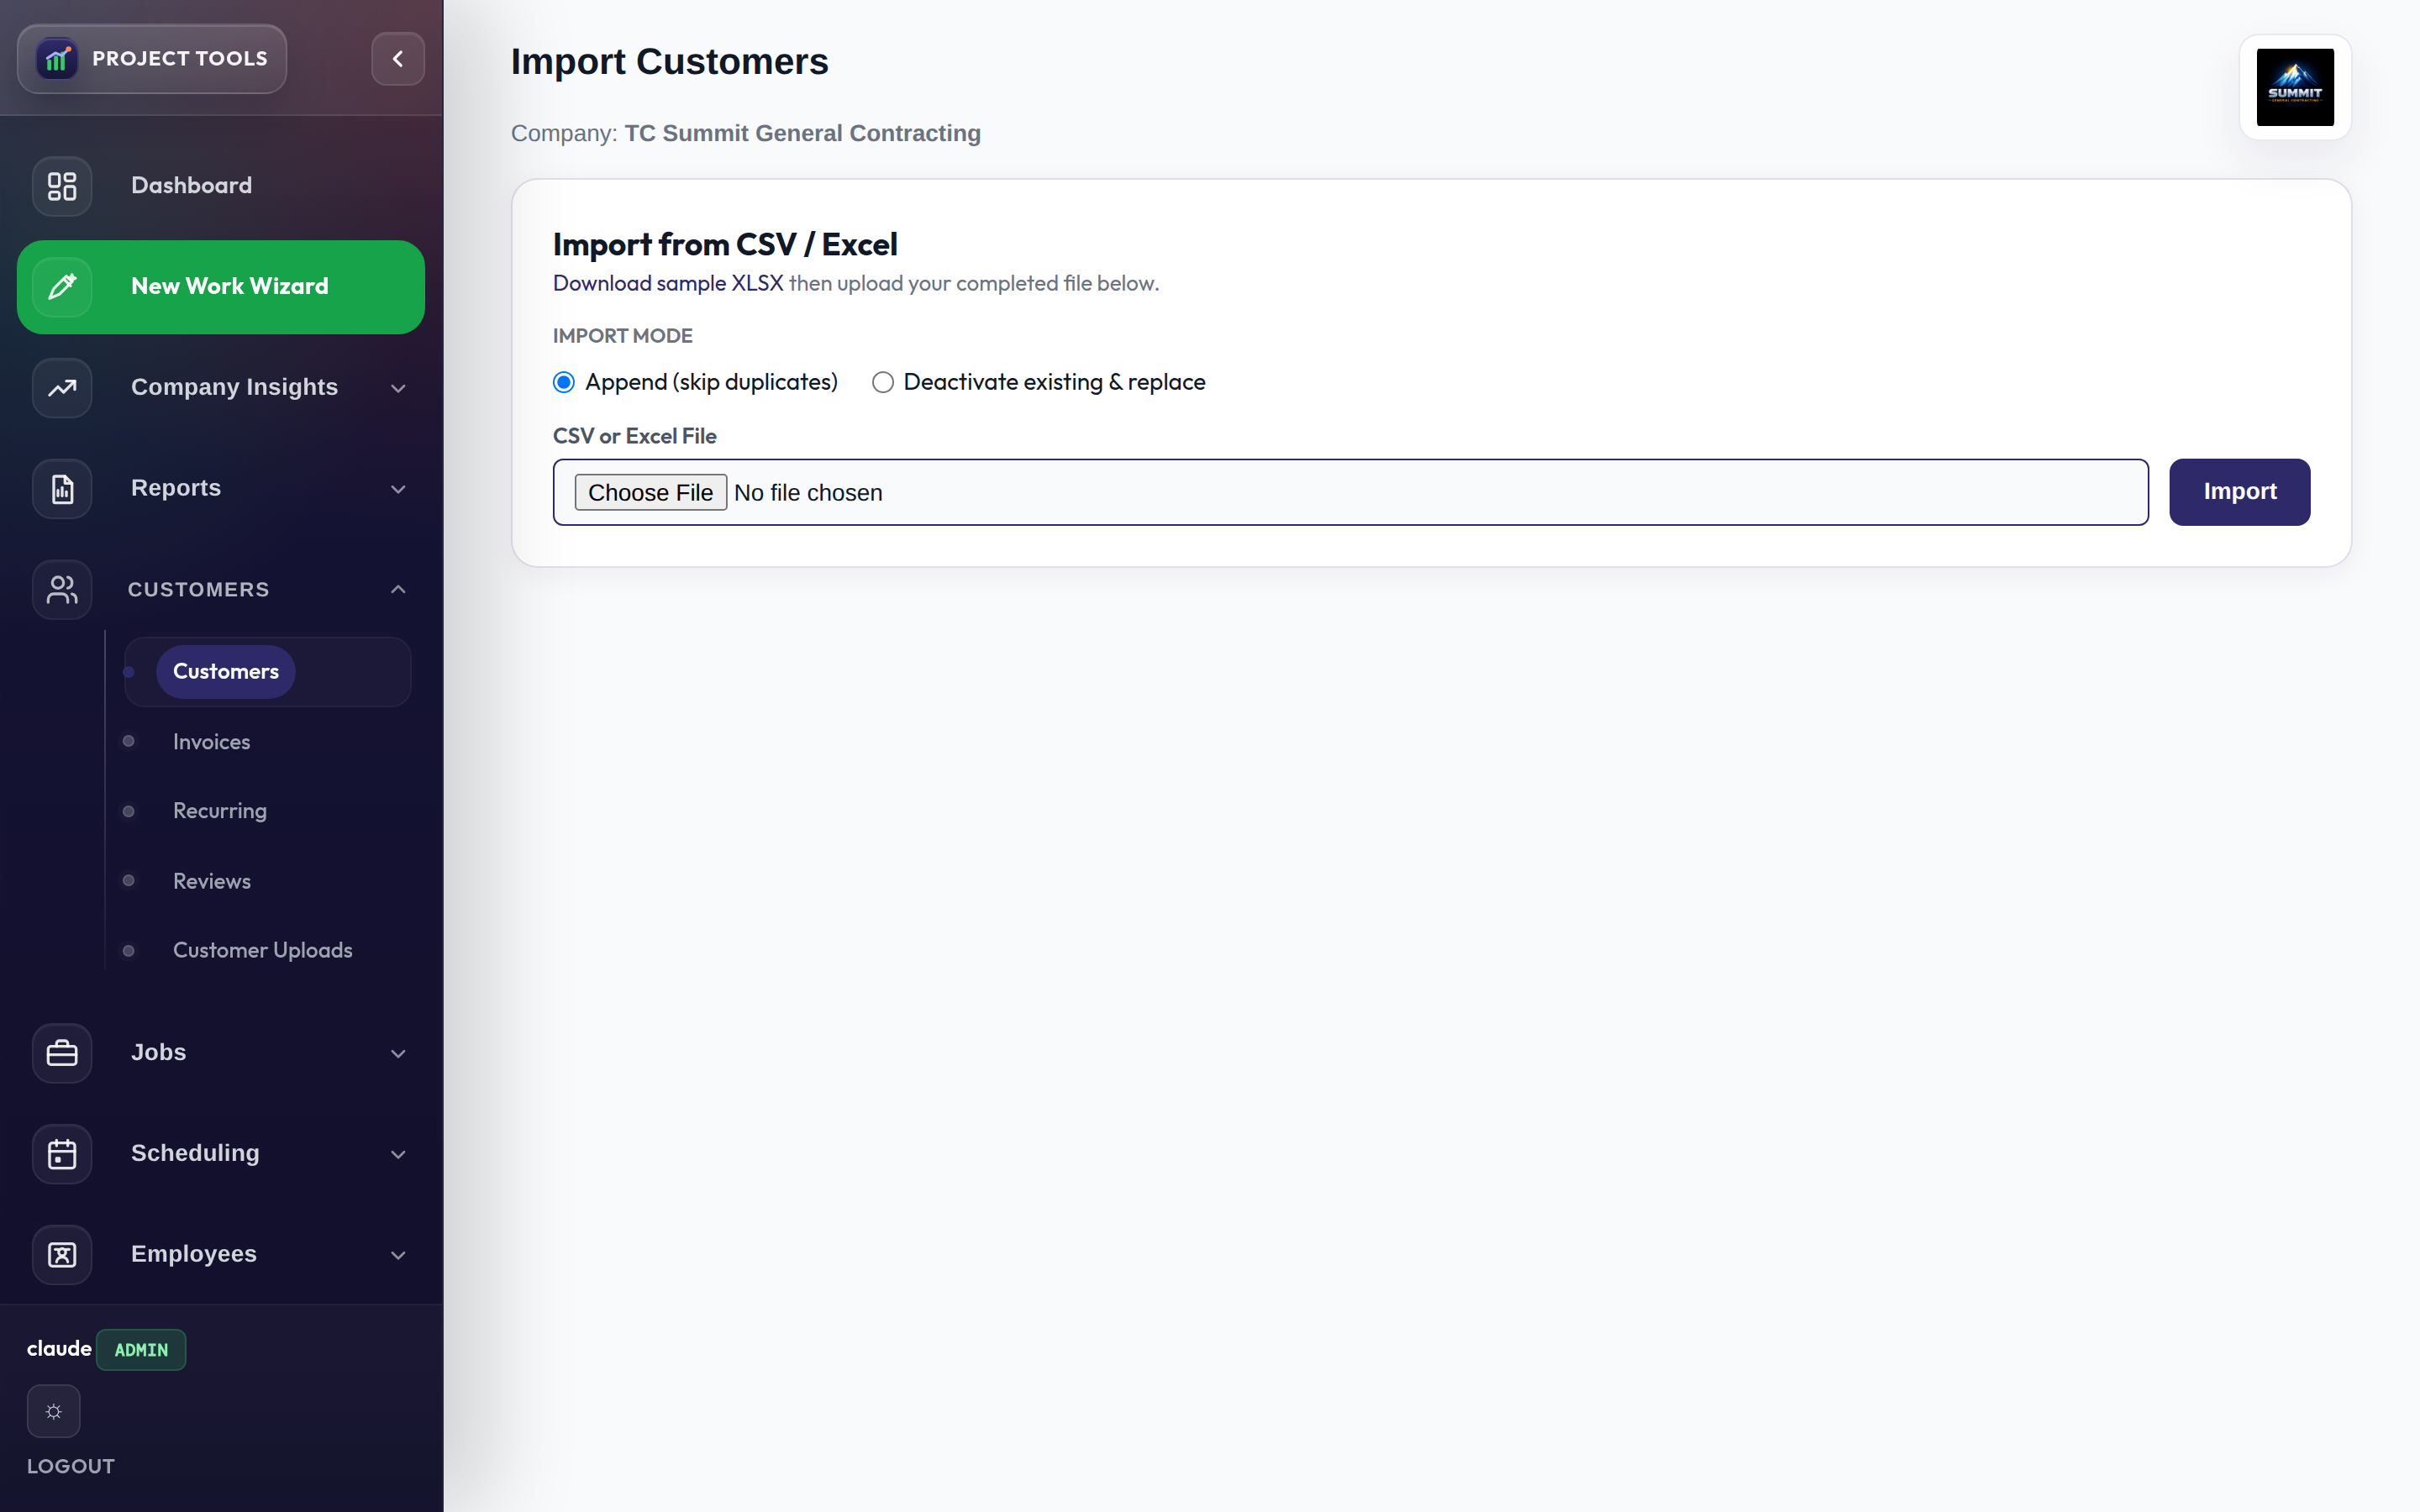Image resolution: width=2420 pixels, height=1512 pixels.
Task: Toggle theme with the sun icon button
Action: coord(54,1411)
